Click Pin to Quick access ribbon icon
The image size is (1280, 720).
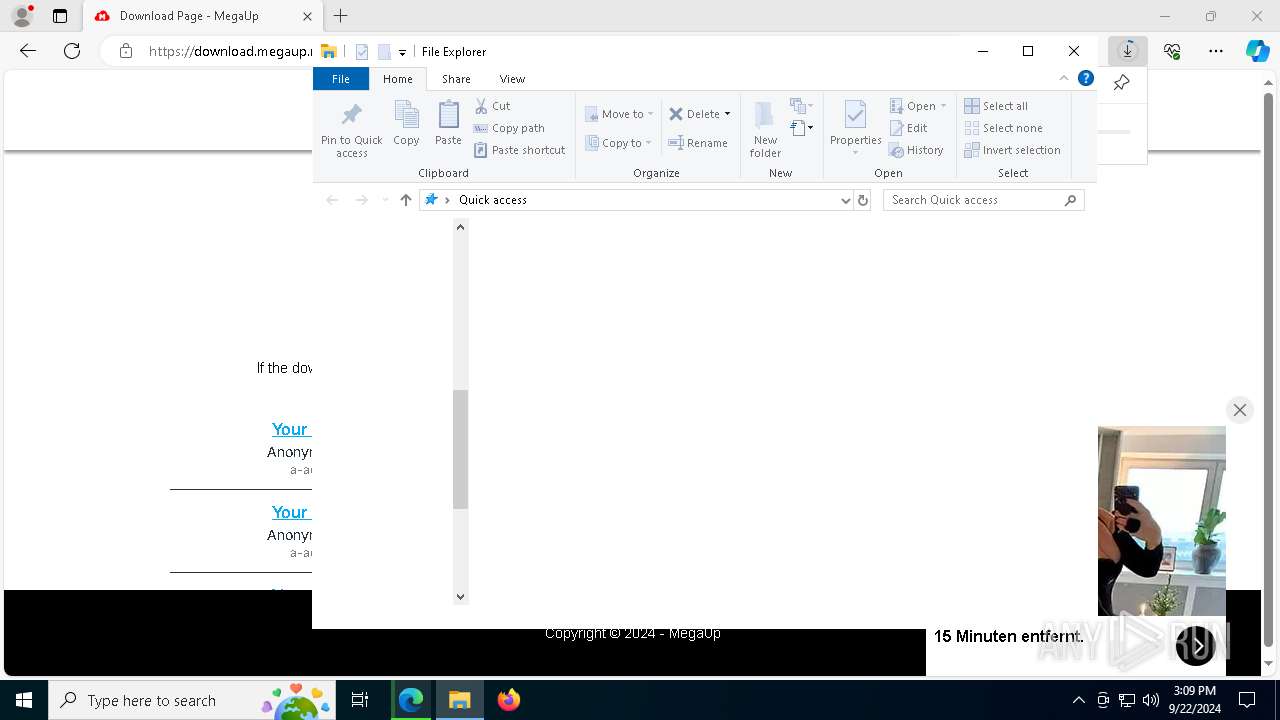tap(351, 129)
